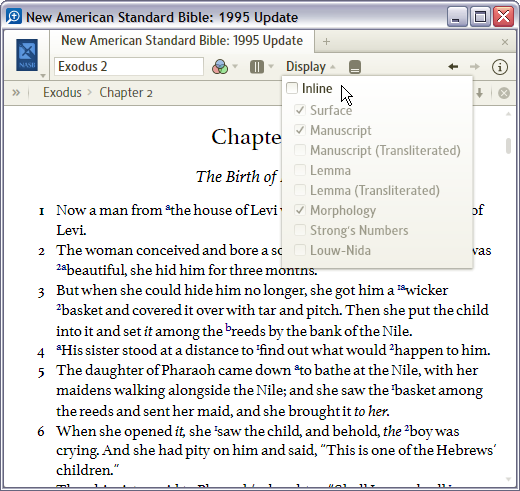This screenshot has height=491, width=520.
Task: Open footnote a before 'the house of Levi'
Action: click(x=168, y=207)
